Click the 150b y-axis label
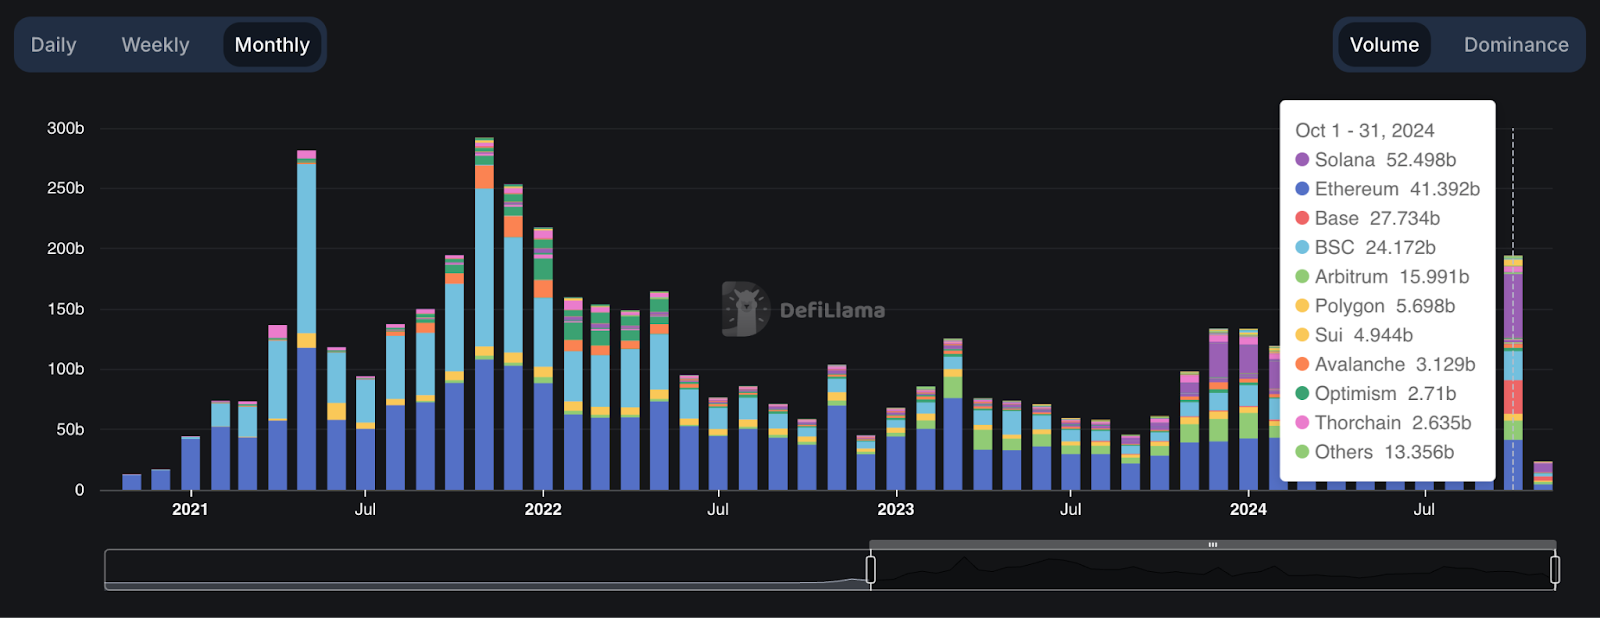The image size is (1600, 618). pyautogui.click(x=66, y=309)
